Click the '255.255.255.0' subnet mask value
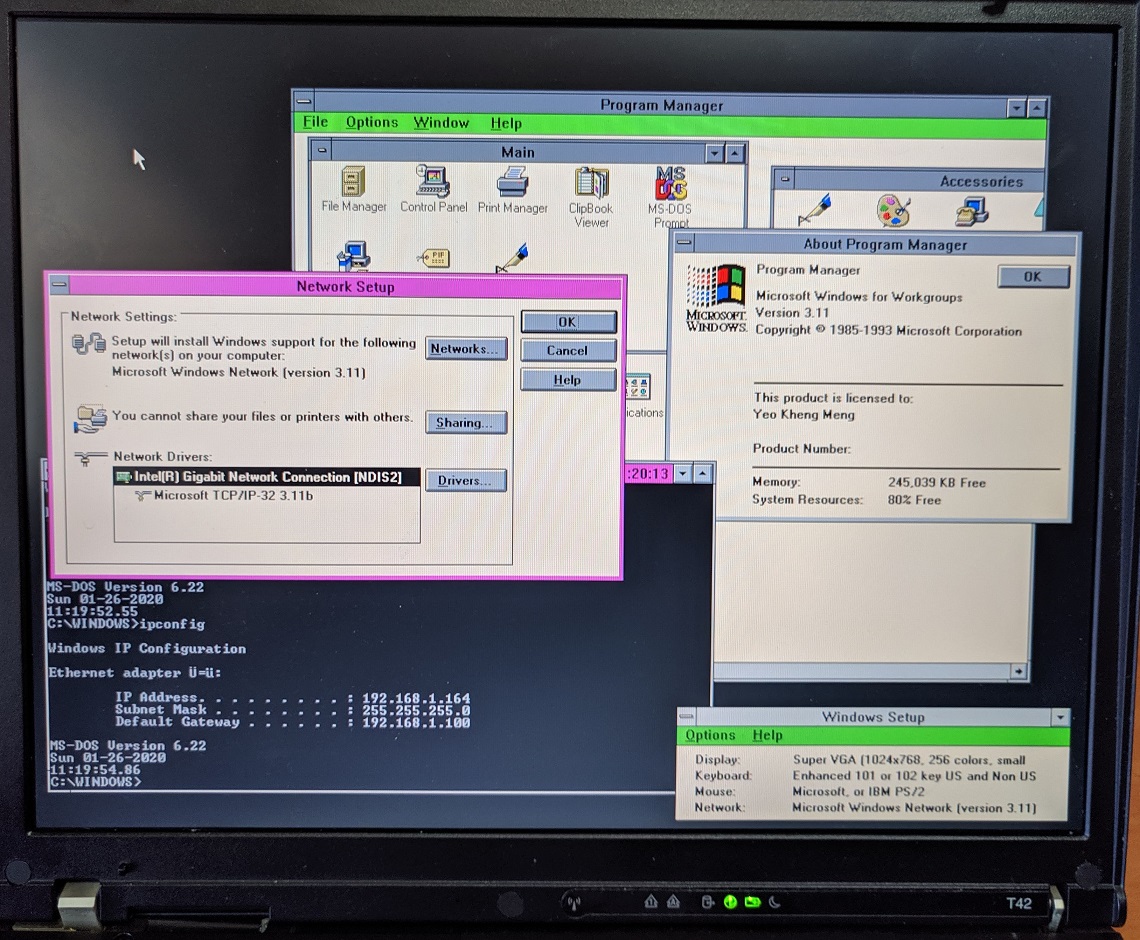 pyautogui.click(x=416, y=710)
